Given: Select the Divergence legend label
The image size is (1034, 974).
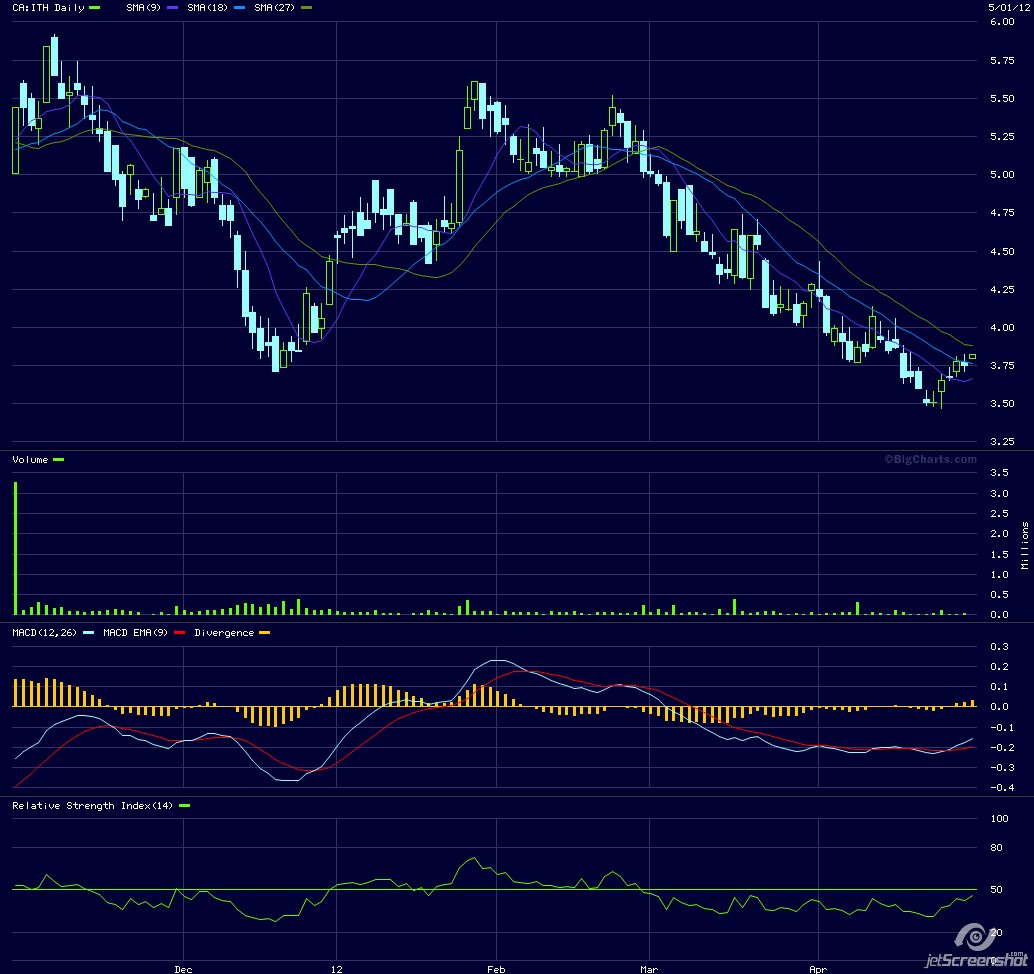Looking at the screenshot, I should click(x=224, y=633).
